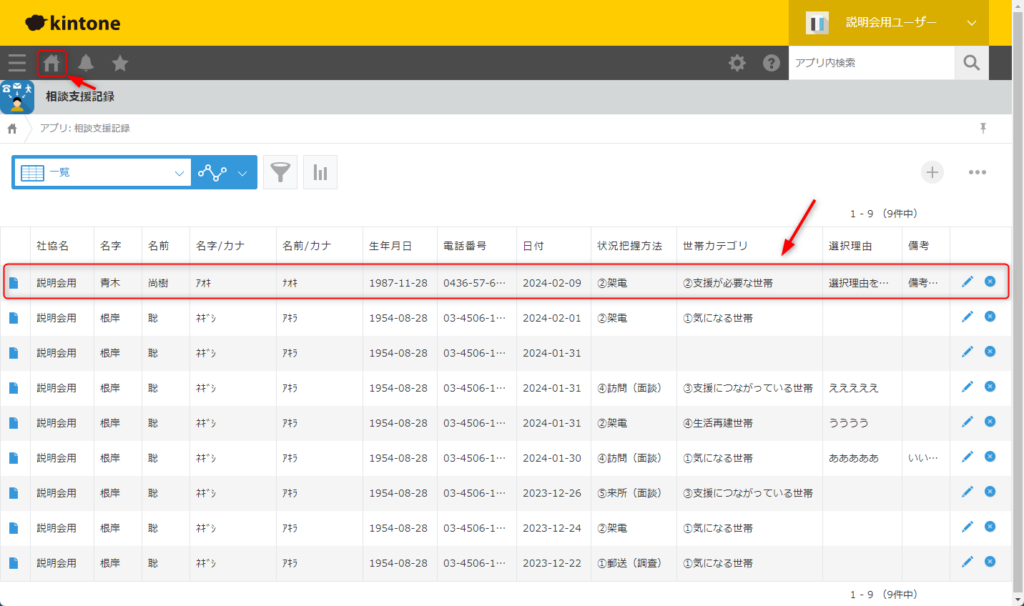Open the 2024-01-31 ④訪問（面談） record details

click(14, 387)
